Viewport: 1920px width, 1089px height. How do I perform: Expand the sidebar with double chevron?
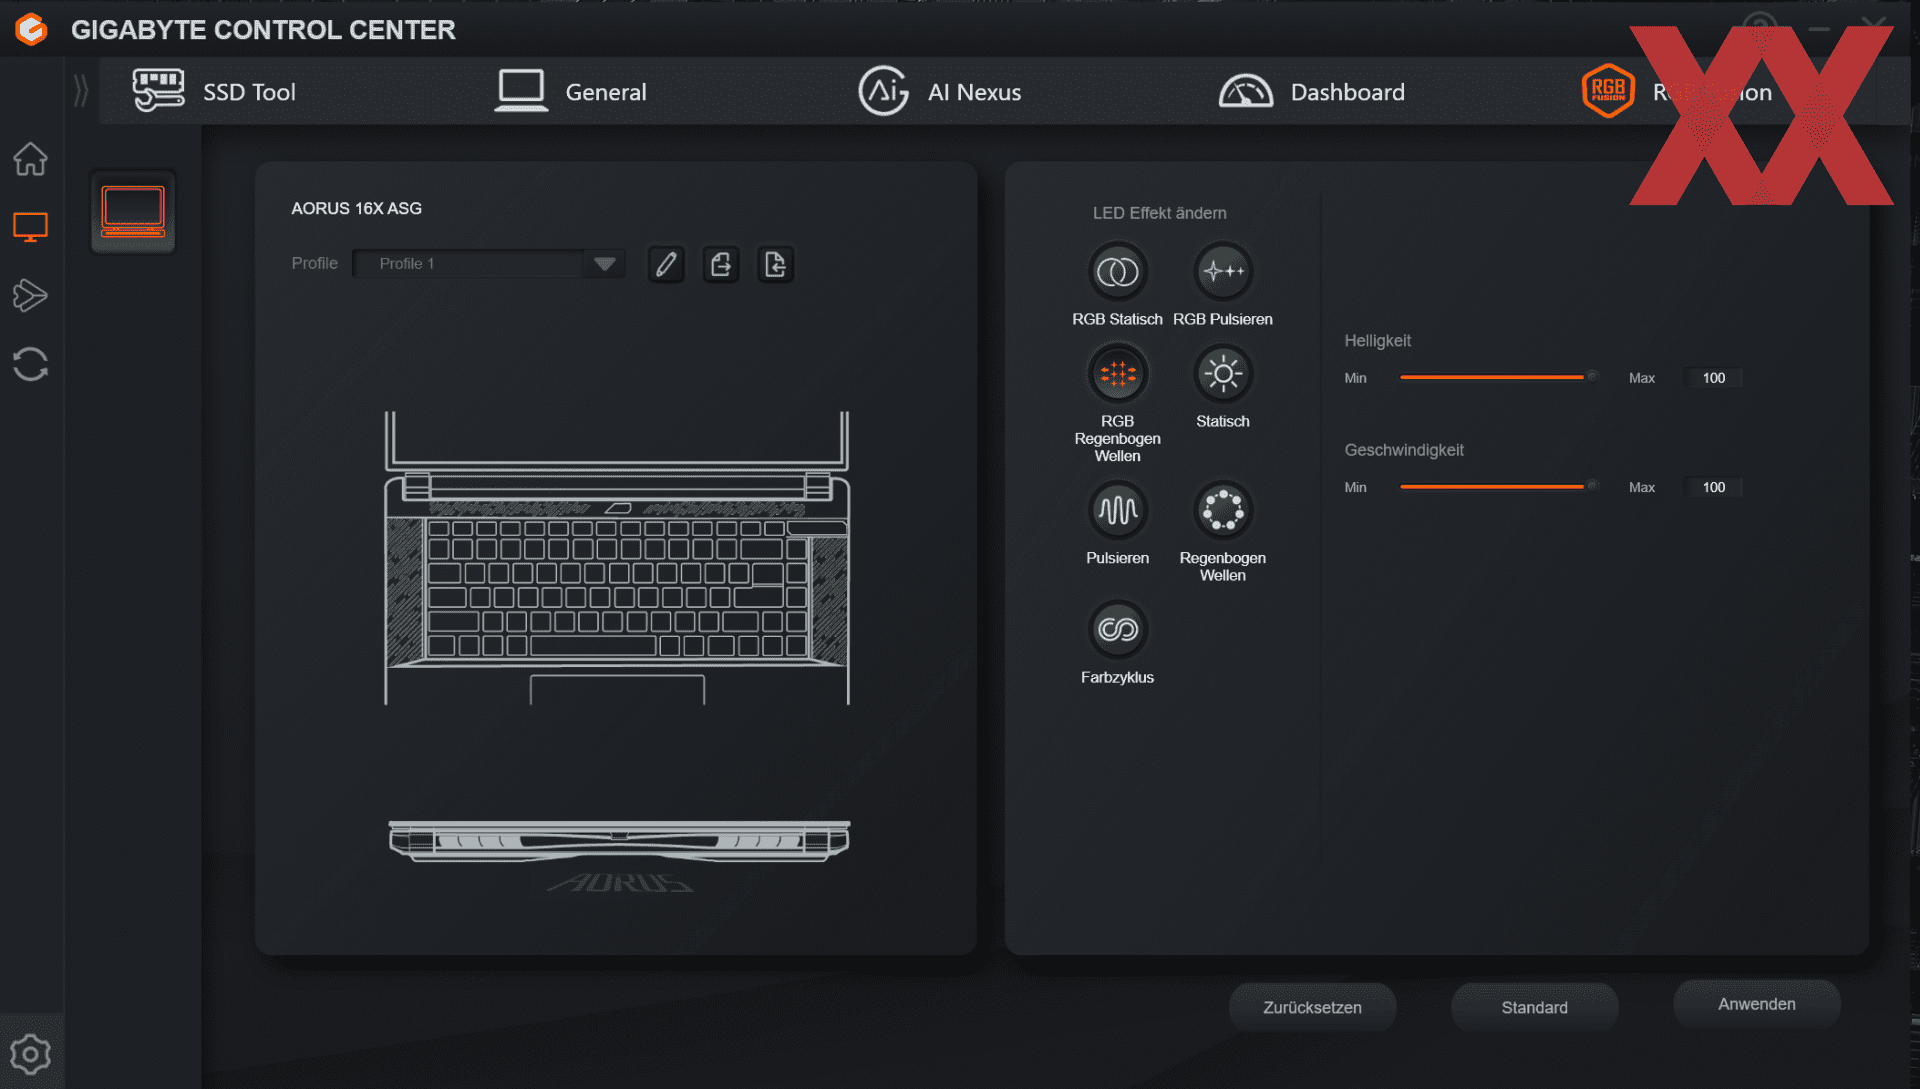click(81, 91)
